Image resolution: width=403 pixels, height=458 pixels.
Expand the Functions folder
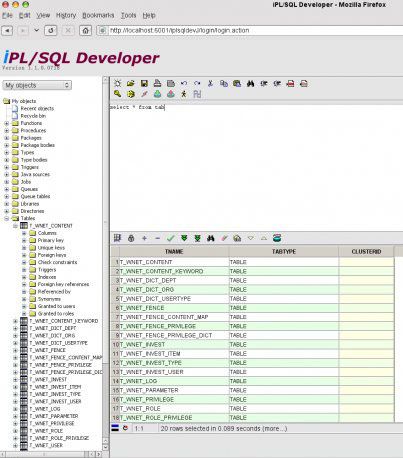(7, 123)
